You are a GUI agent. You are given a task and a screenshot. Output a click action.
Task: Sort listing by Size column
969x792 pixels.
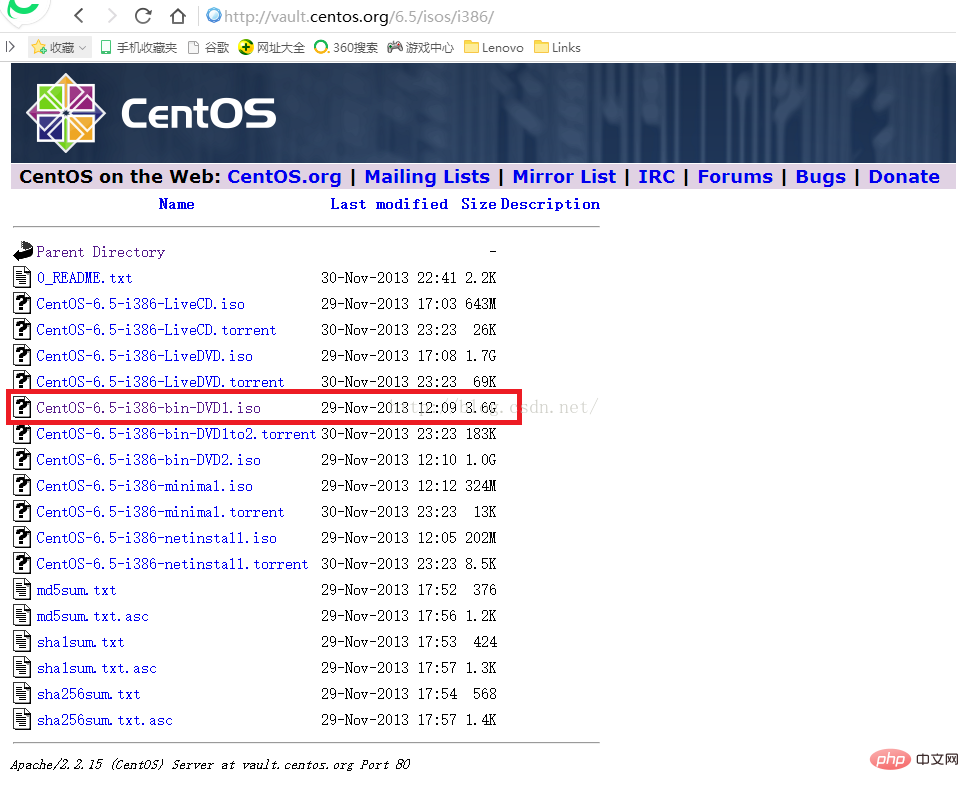click(x=478, y=204)
